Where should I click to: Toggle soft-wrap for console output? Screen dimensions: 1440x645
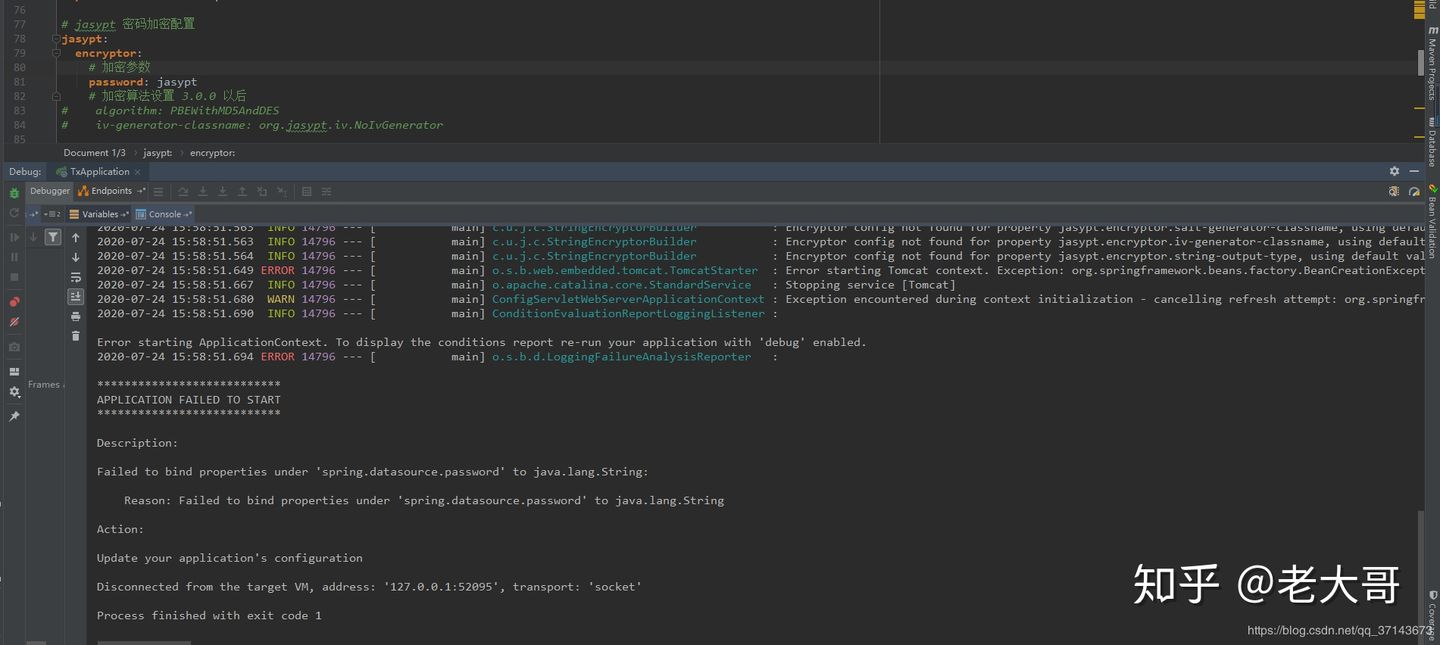point(75,277)
